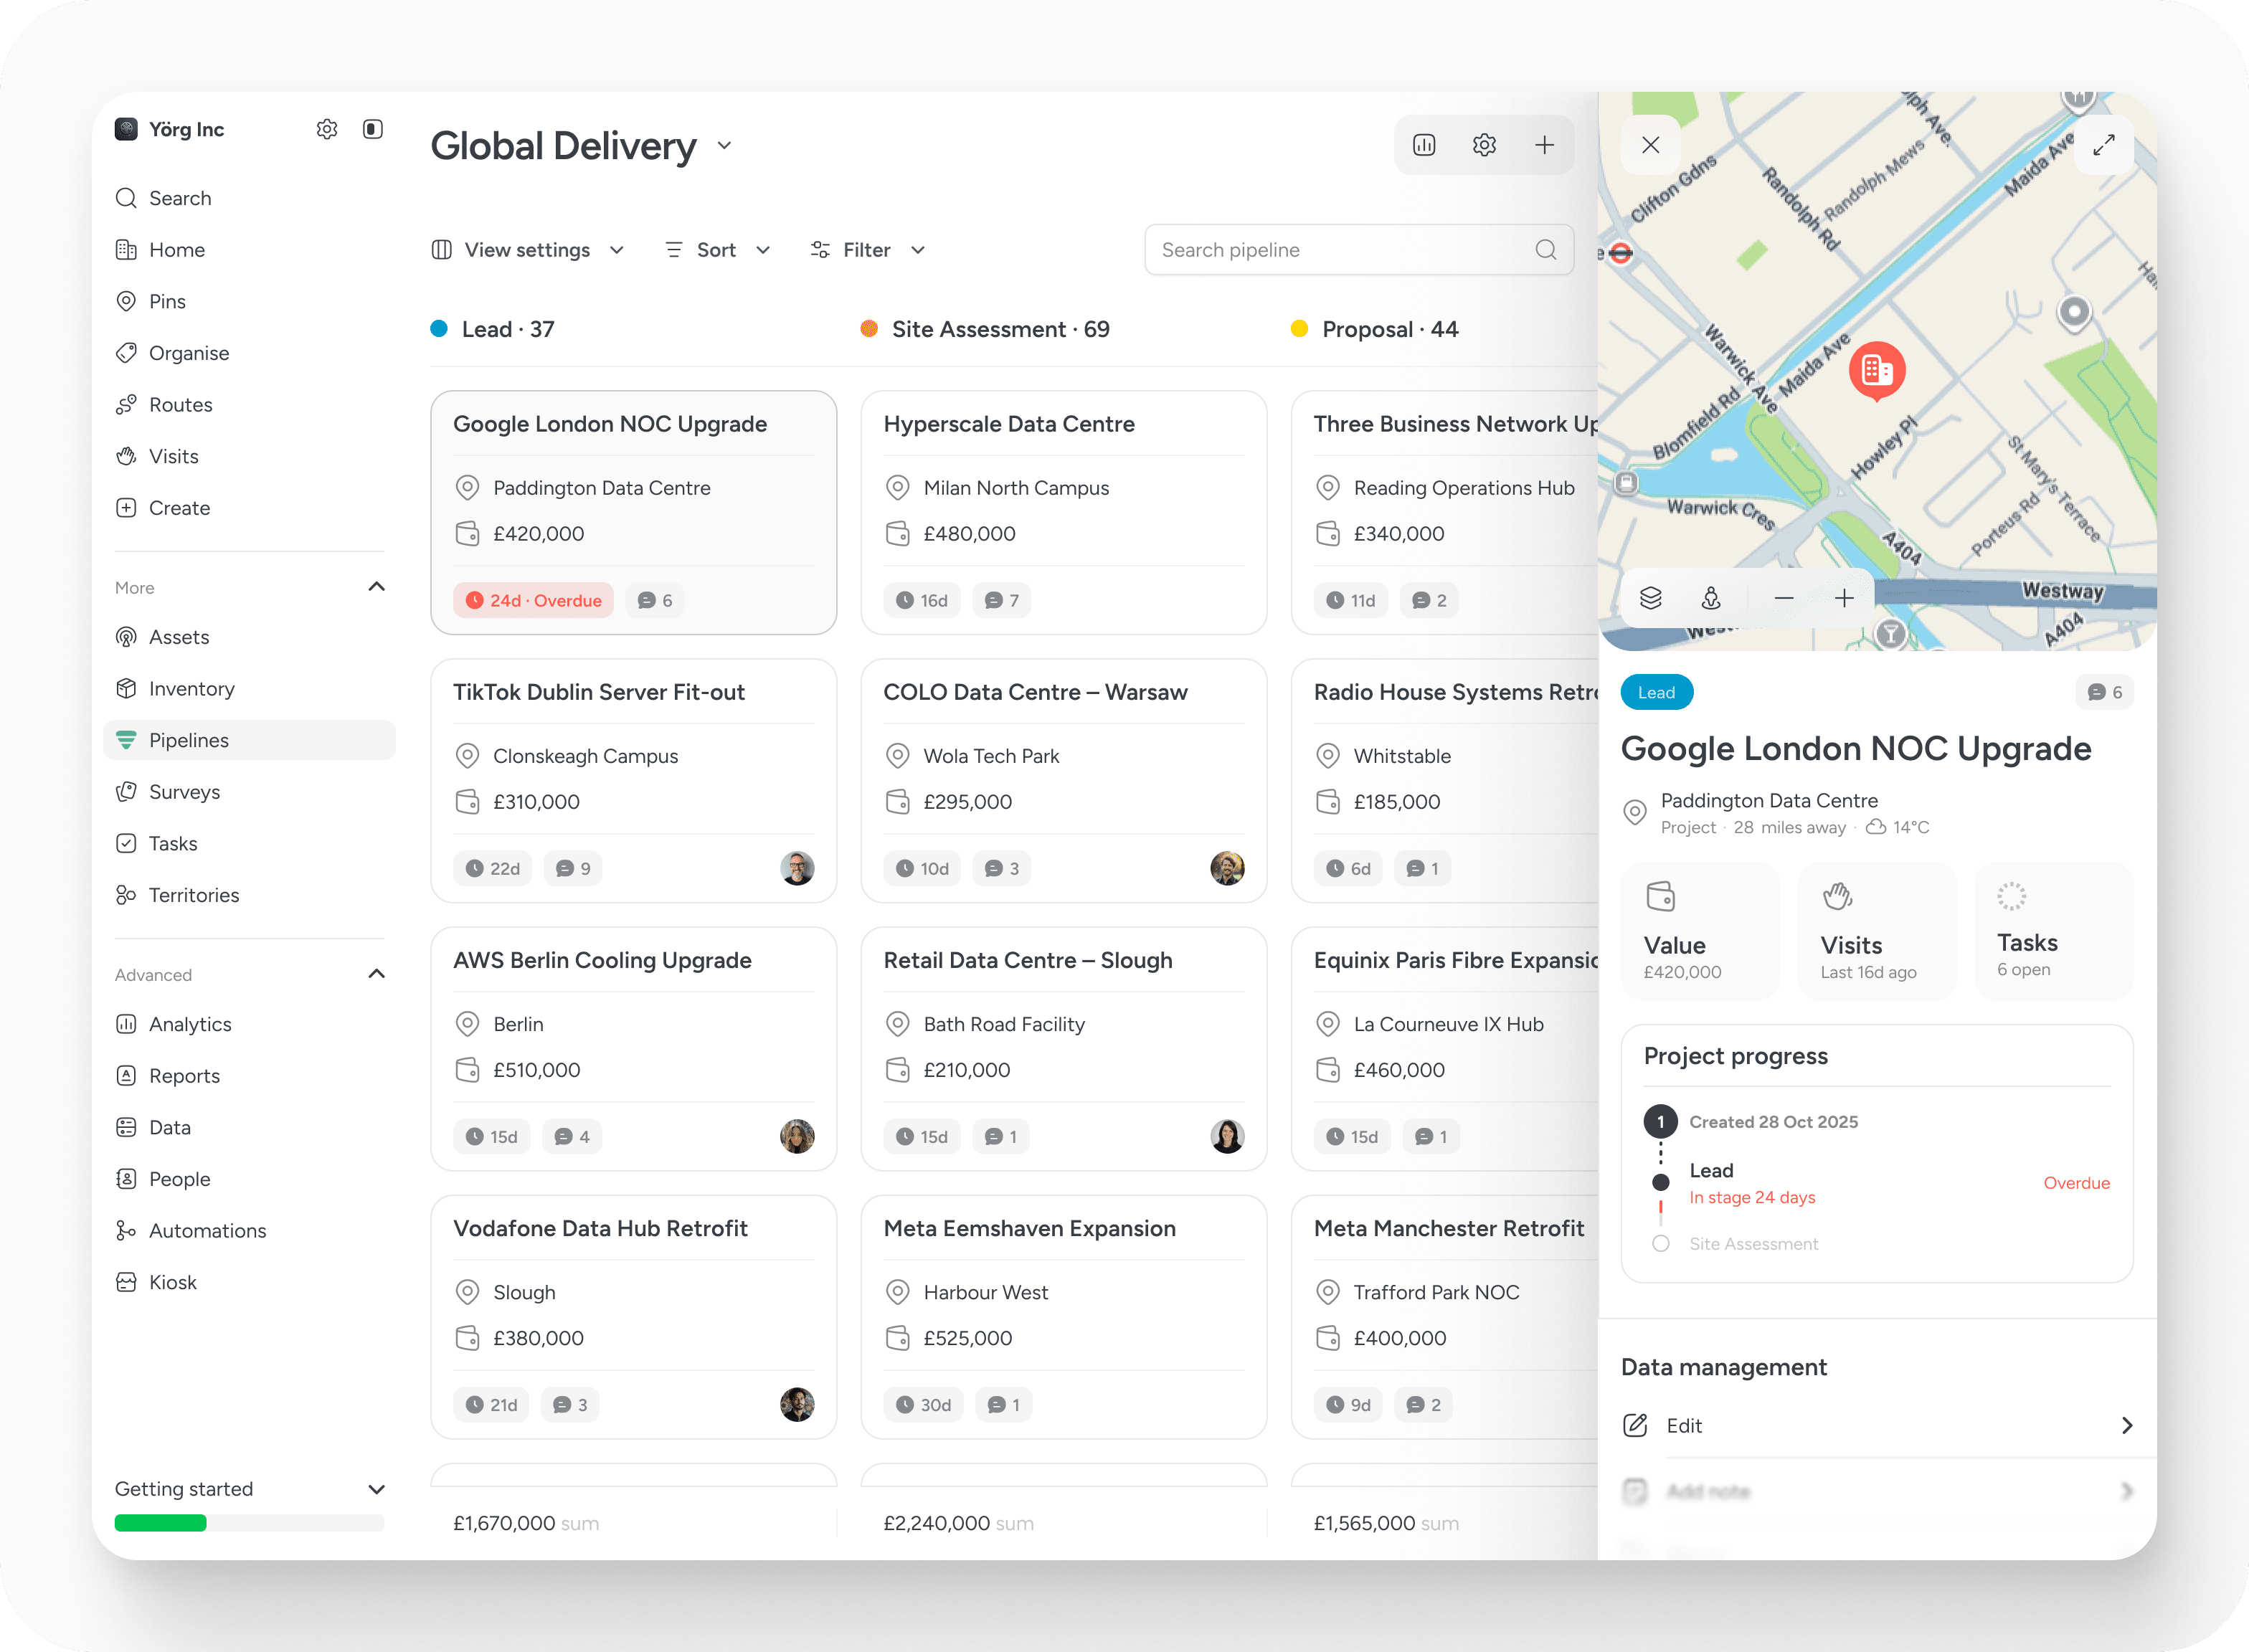
Task: Click the Search pipeline input field
Action: click(1340, 250)
